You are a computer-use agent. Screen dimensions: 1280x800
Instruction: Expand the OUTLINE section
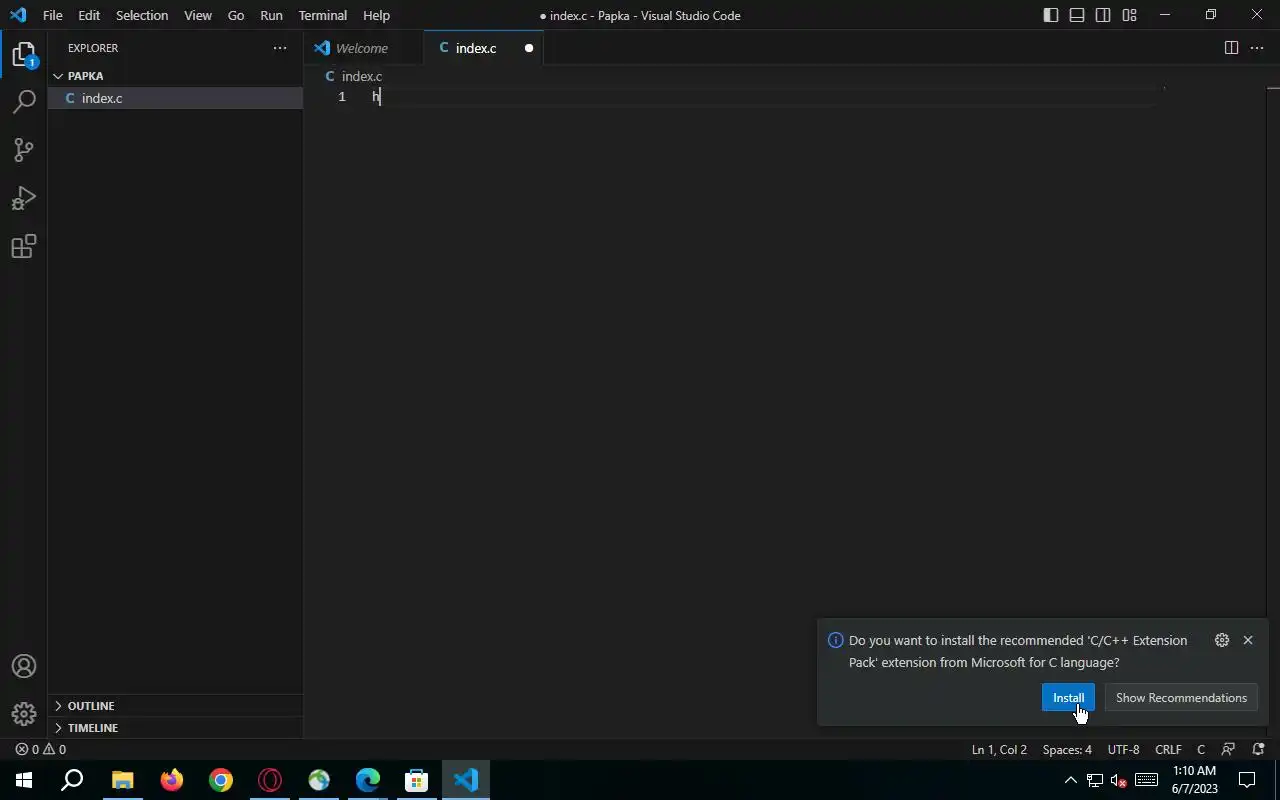click(x=175, y=706)
